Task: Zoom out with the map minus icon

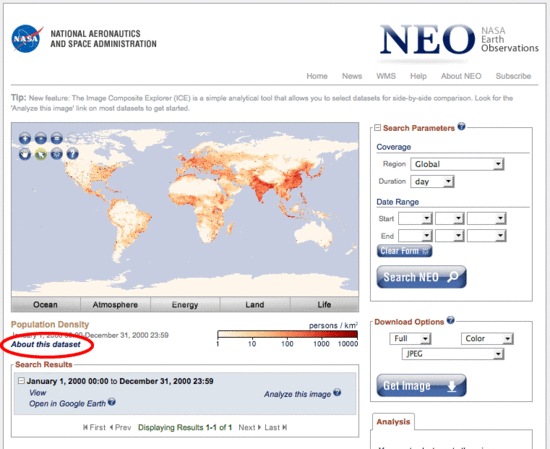Action: (x=41, y=138)
